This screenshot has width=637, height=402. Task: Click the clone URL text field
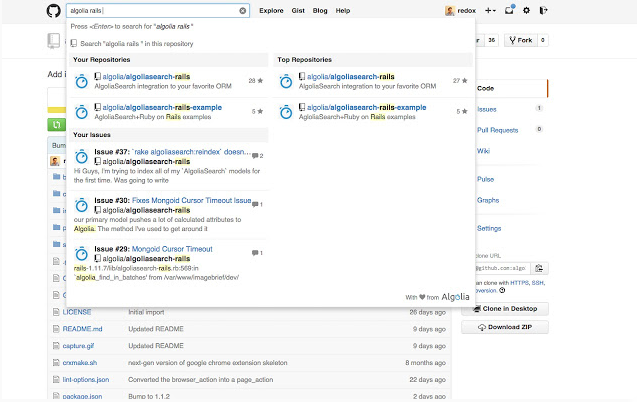(x=503, y=268)
